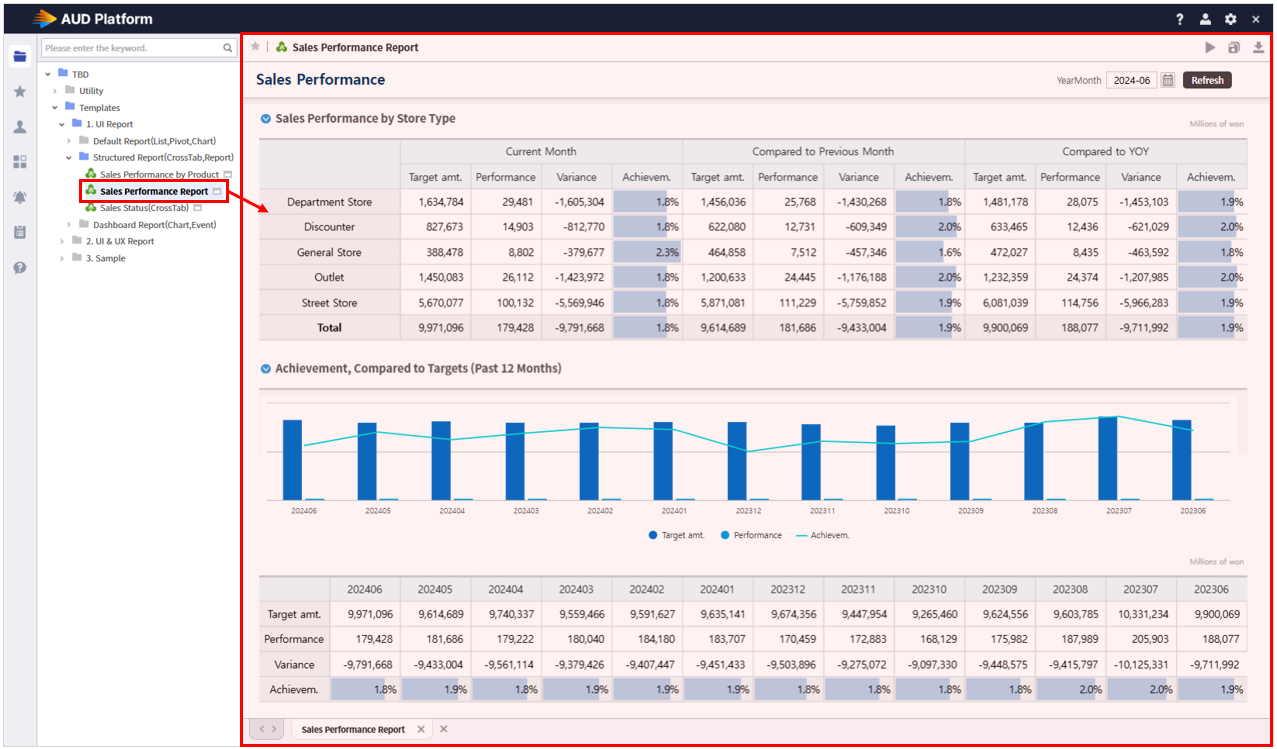Viewport: 1277px width, 749px height.
Task: Open calendar picker next to YearMonth
Action: [1167, 80]
